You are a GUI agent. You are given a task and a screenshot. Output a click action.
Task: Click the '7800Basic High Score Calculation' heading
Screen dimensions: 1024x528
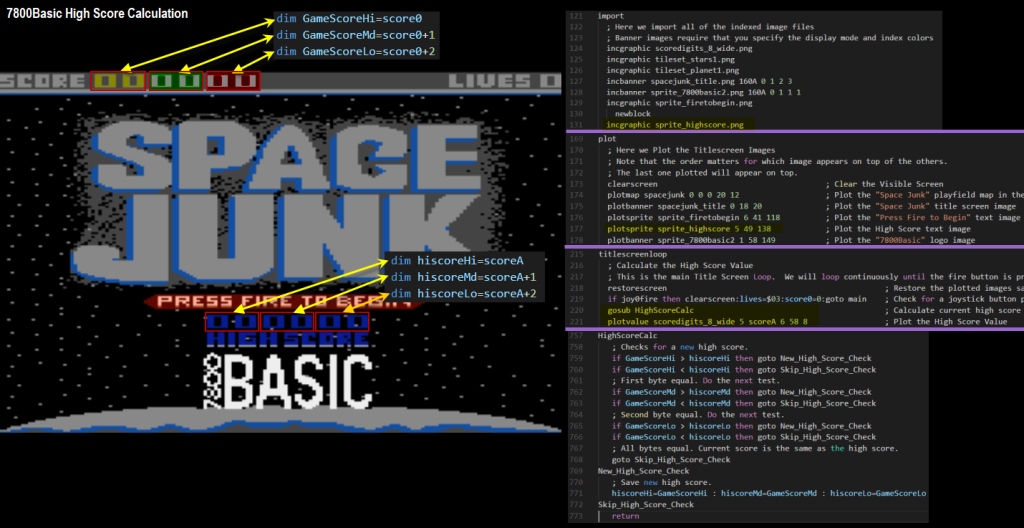97,14
